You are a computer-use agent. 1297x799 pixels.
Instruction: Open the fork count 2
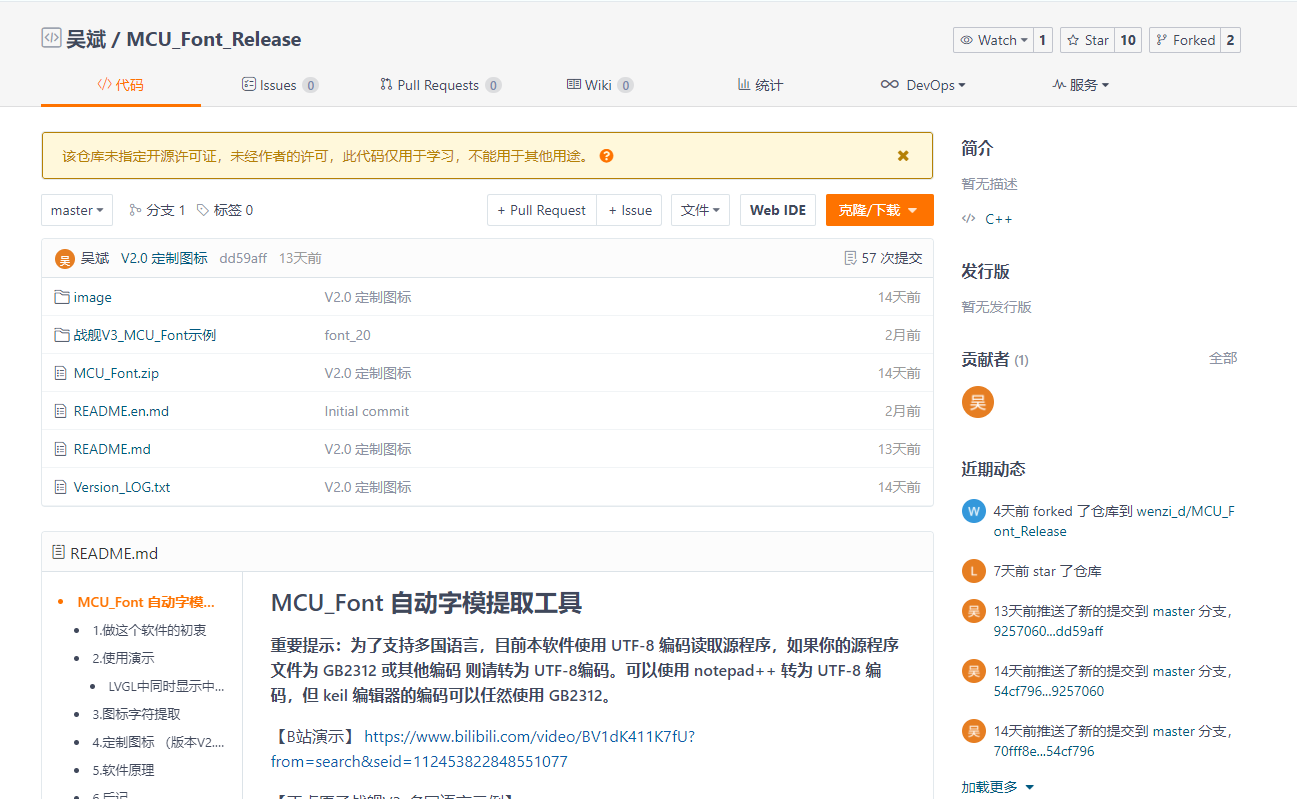point(1230,40)
